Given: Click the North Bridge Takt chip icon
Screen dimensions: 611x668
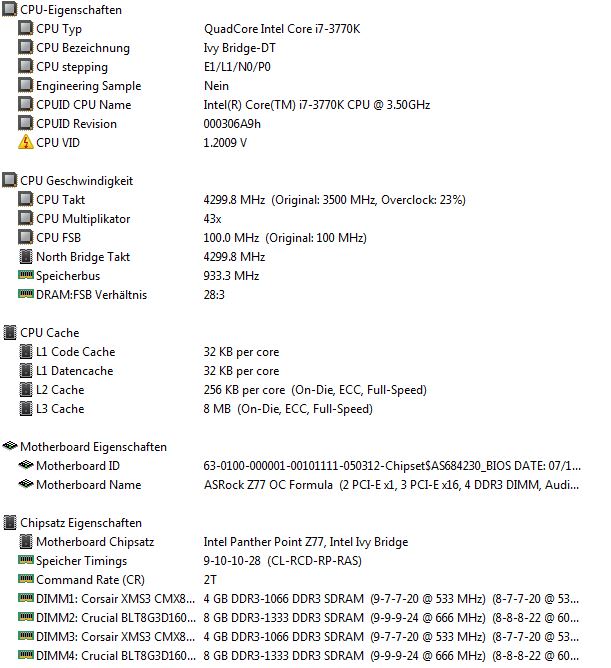Looking at the screenshot, I should point(26,256).
